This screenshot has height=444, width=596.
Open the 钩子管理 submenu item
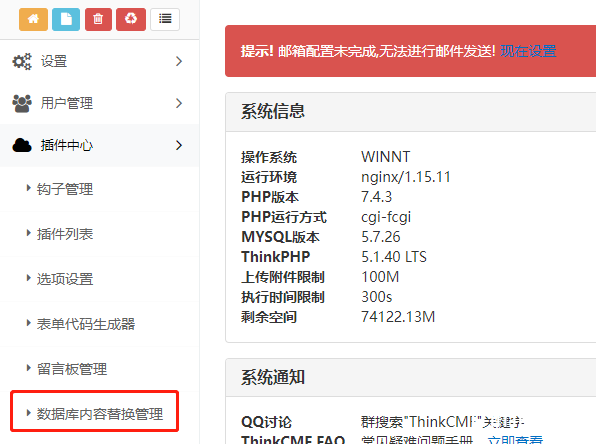(x=100, y=189)
